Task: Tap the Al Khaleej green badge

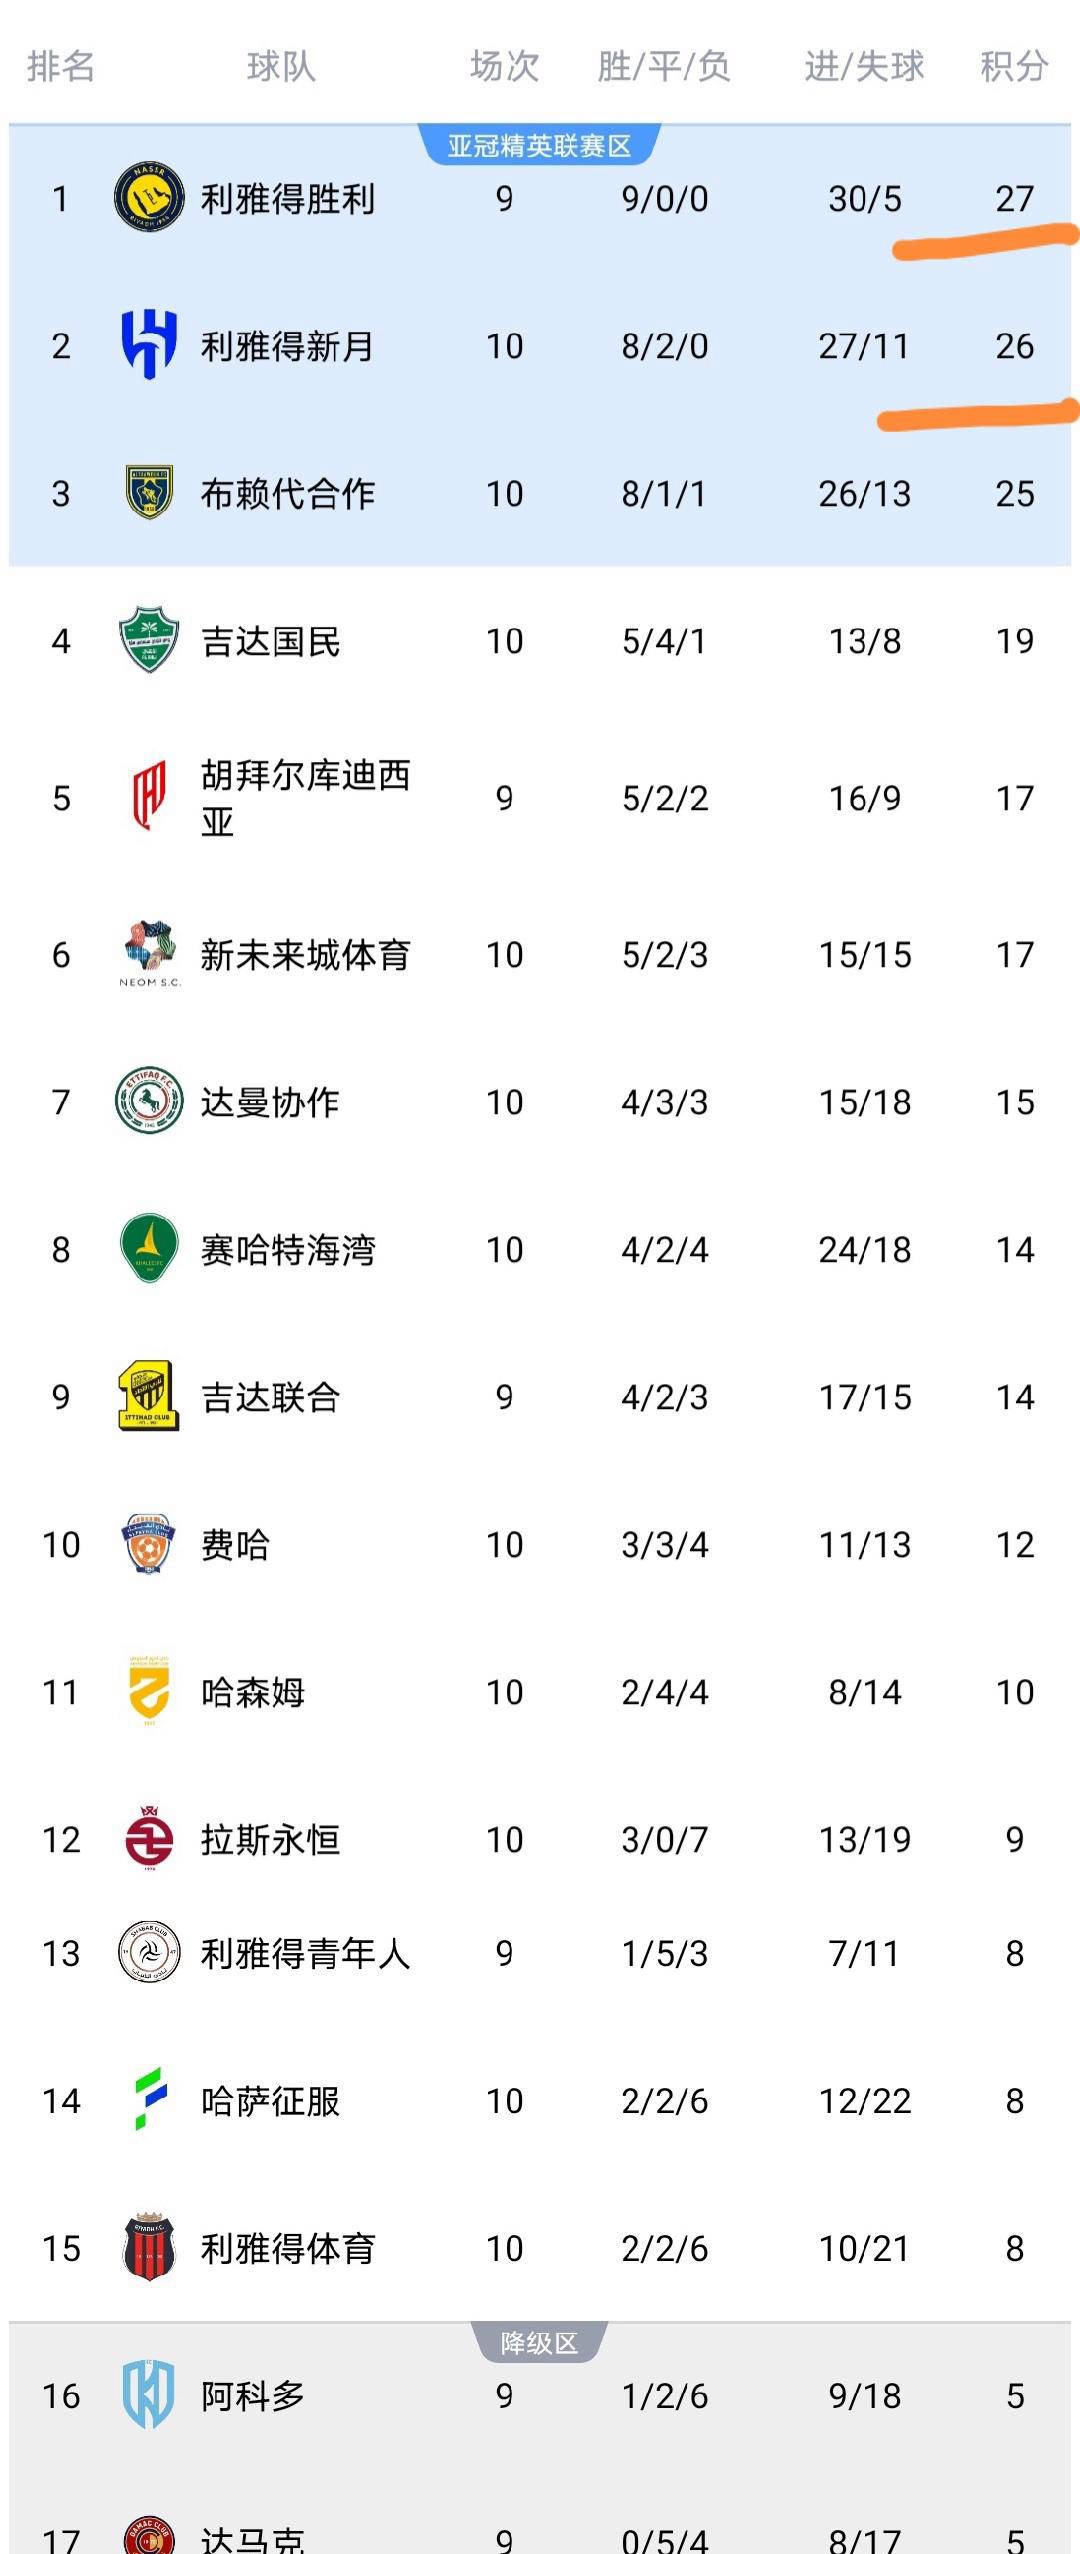Action: 149,1248
